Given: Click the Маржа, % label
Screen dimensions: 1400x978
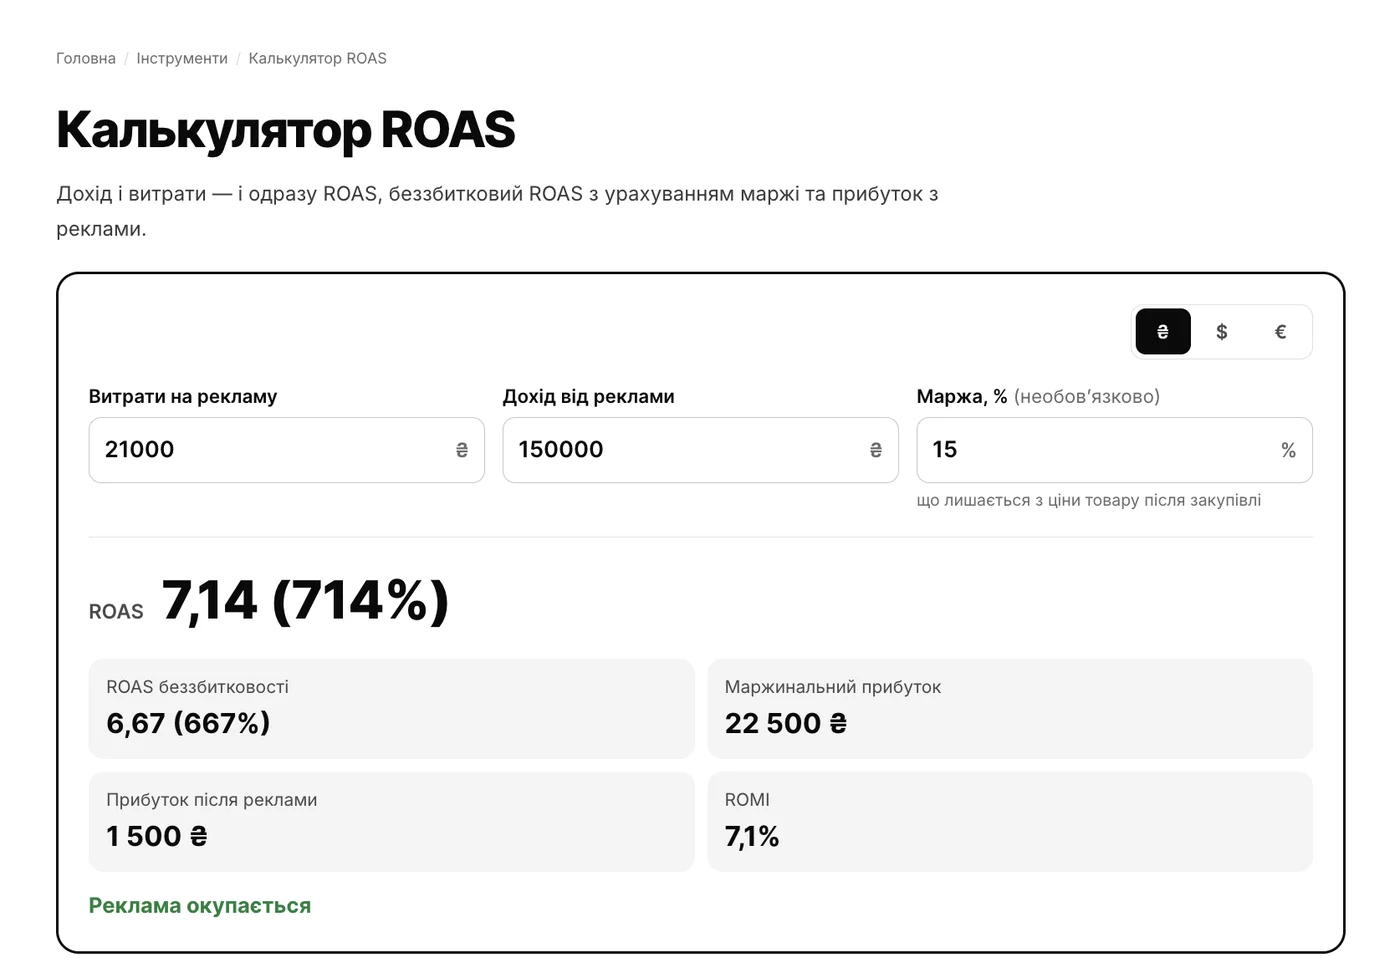Looking at the screenshot, I should pyautogui.click(x=962, y=396).
